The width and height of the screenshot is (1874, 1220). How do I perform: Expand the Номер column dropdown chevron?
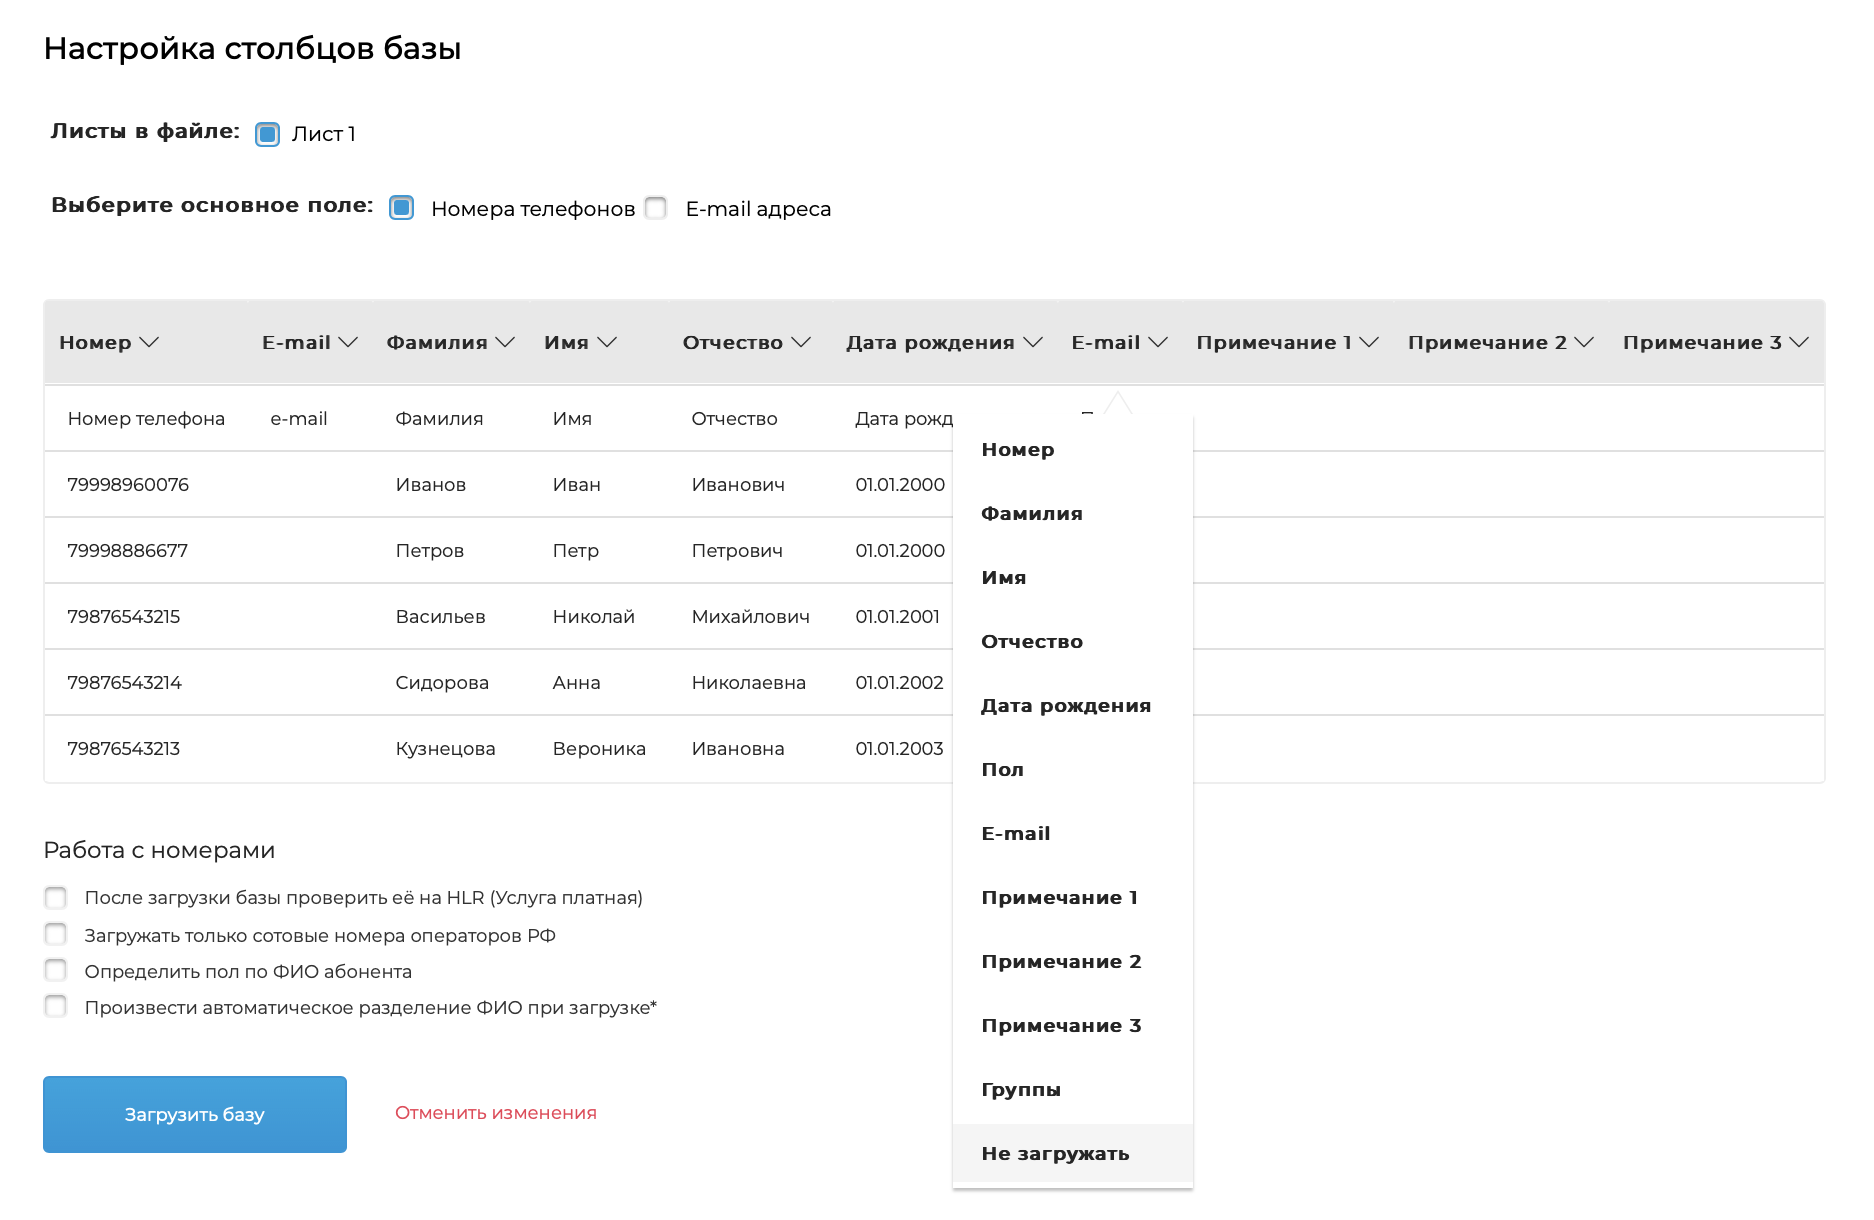[x=149, y=342]
